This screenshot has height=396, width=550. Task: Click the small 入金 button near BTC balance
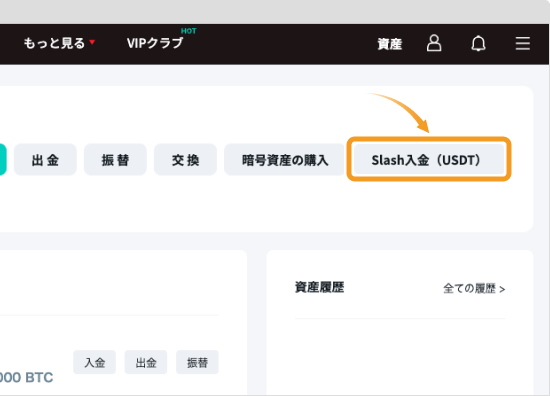tap(94, 362)
